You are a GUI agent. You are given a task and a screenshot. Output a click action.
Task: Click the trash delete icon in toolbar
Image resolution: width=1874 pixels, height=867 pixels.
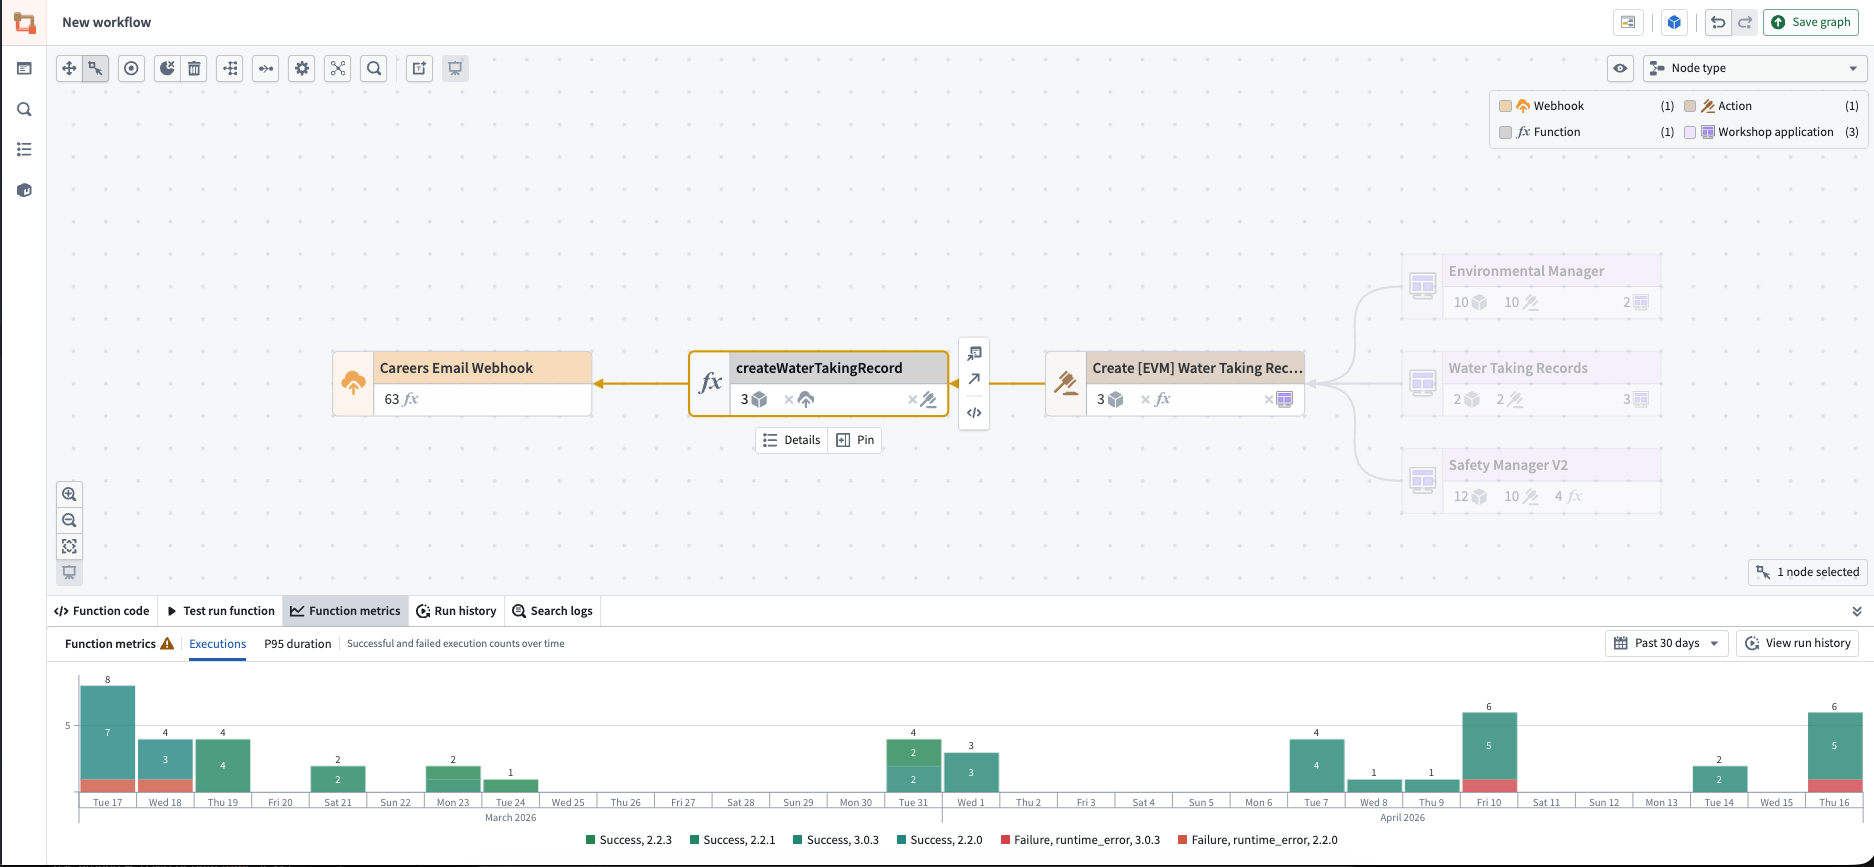pyautogui.click(x=194, y=68)
